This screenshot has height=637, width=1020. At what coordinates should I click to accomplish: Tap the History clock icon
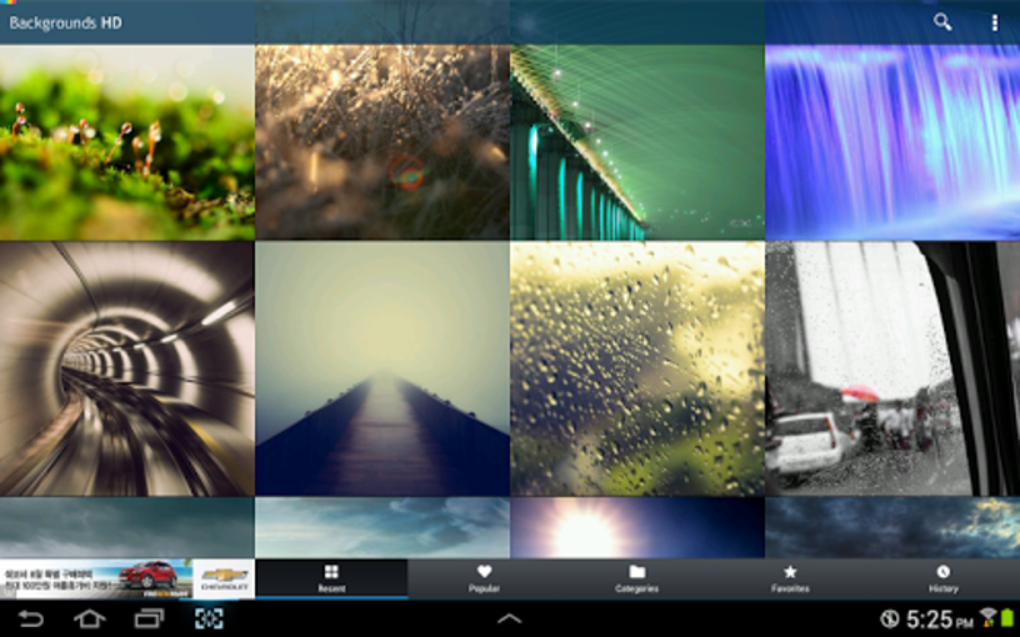tap(942, 572)
